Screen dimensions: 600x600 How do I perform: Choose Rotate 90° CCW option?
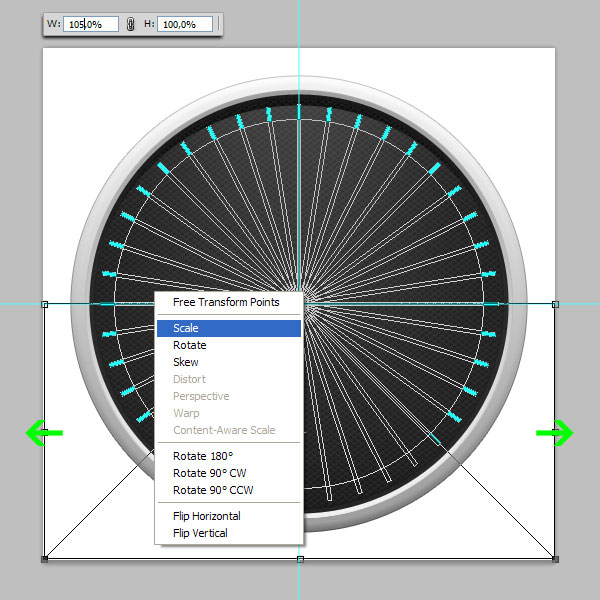point(229,490)
